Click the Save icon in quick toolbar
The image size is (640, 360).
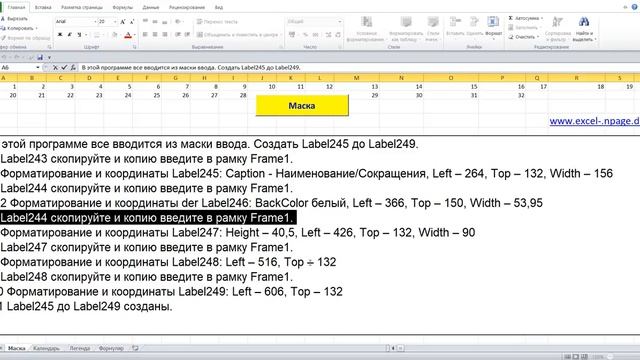[40, 58]
